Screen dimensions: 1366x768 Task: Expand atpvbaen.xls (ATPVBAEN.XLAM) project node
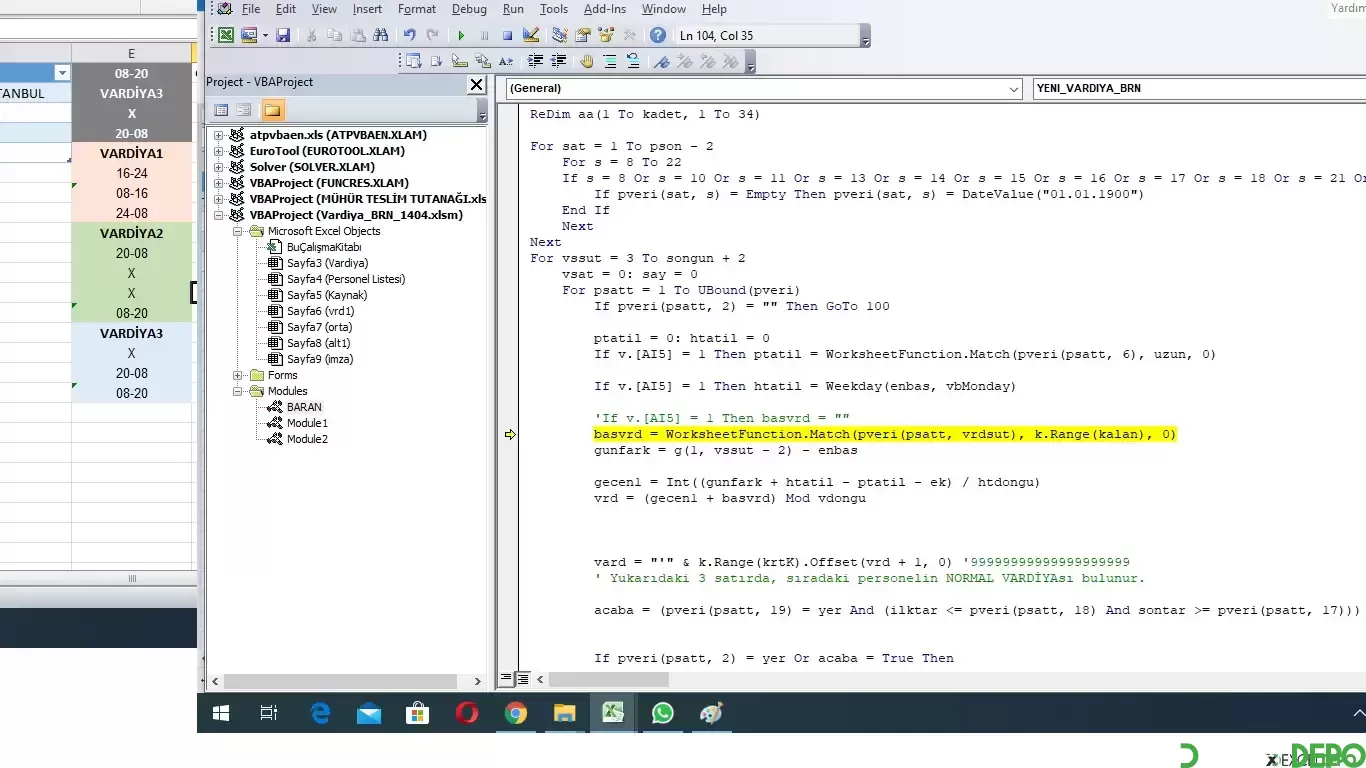click(218, 135)
